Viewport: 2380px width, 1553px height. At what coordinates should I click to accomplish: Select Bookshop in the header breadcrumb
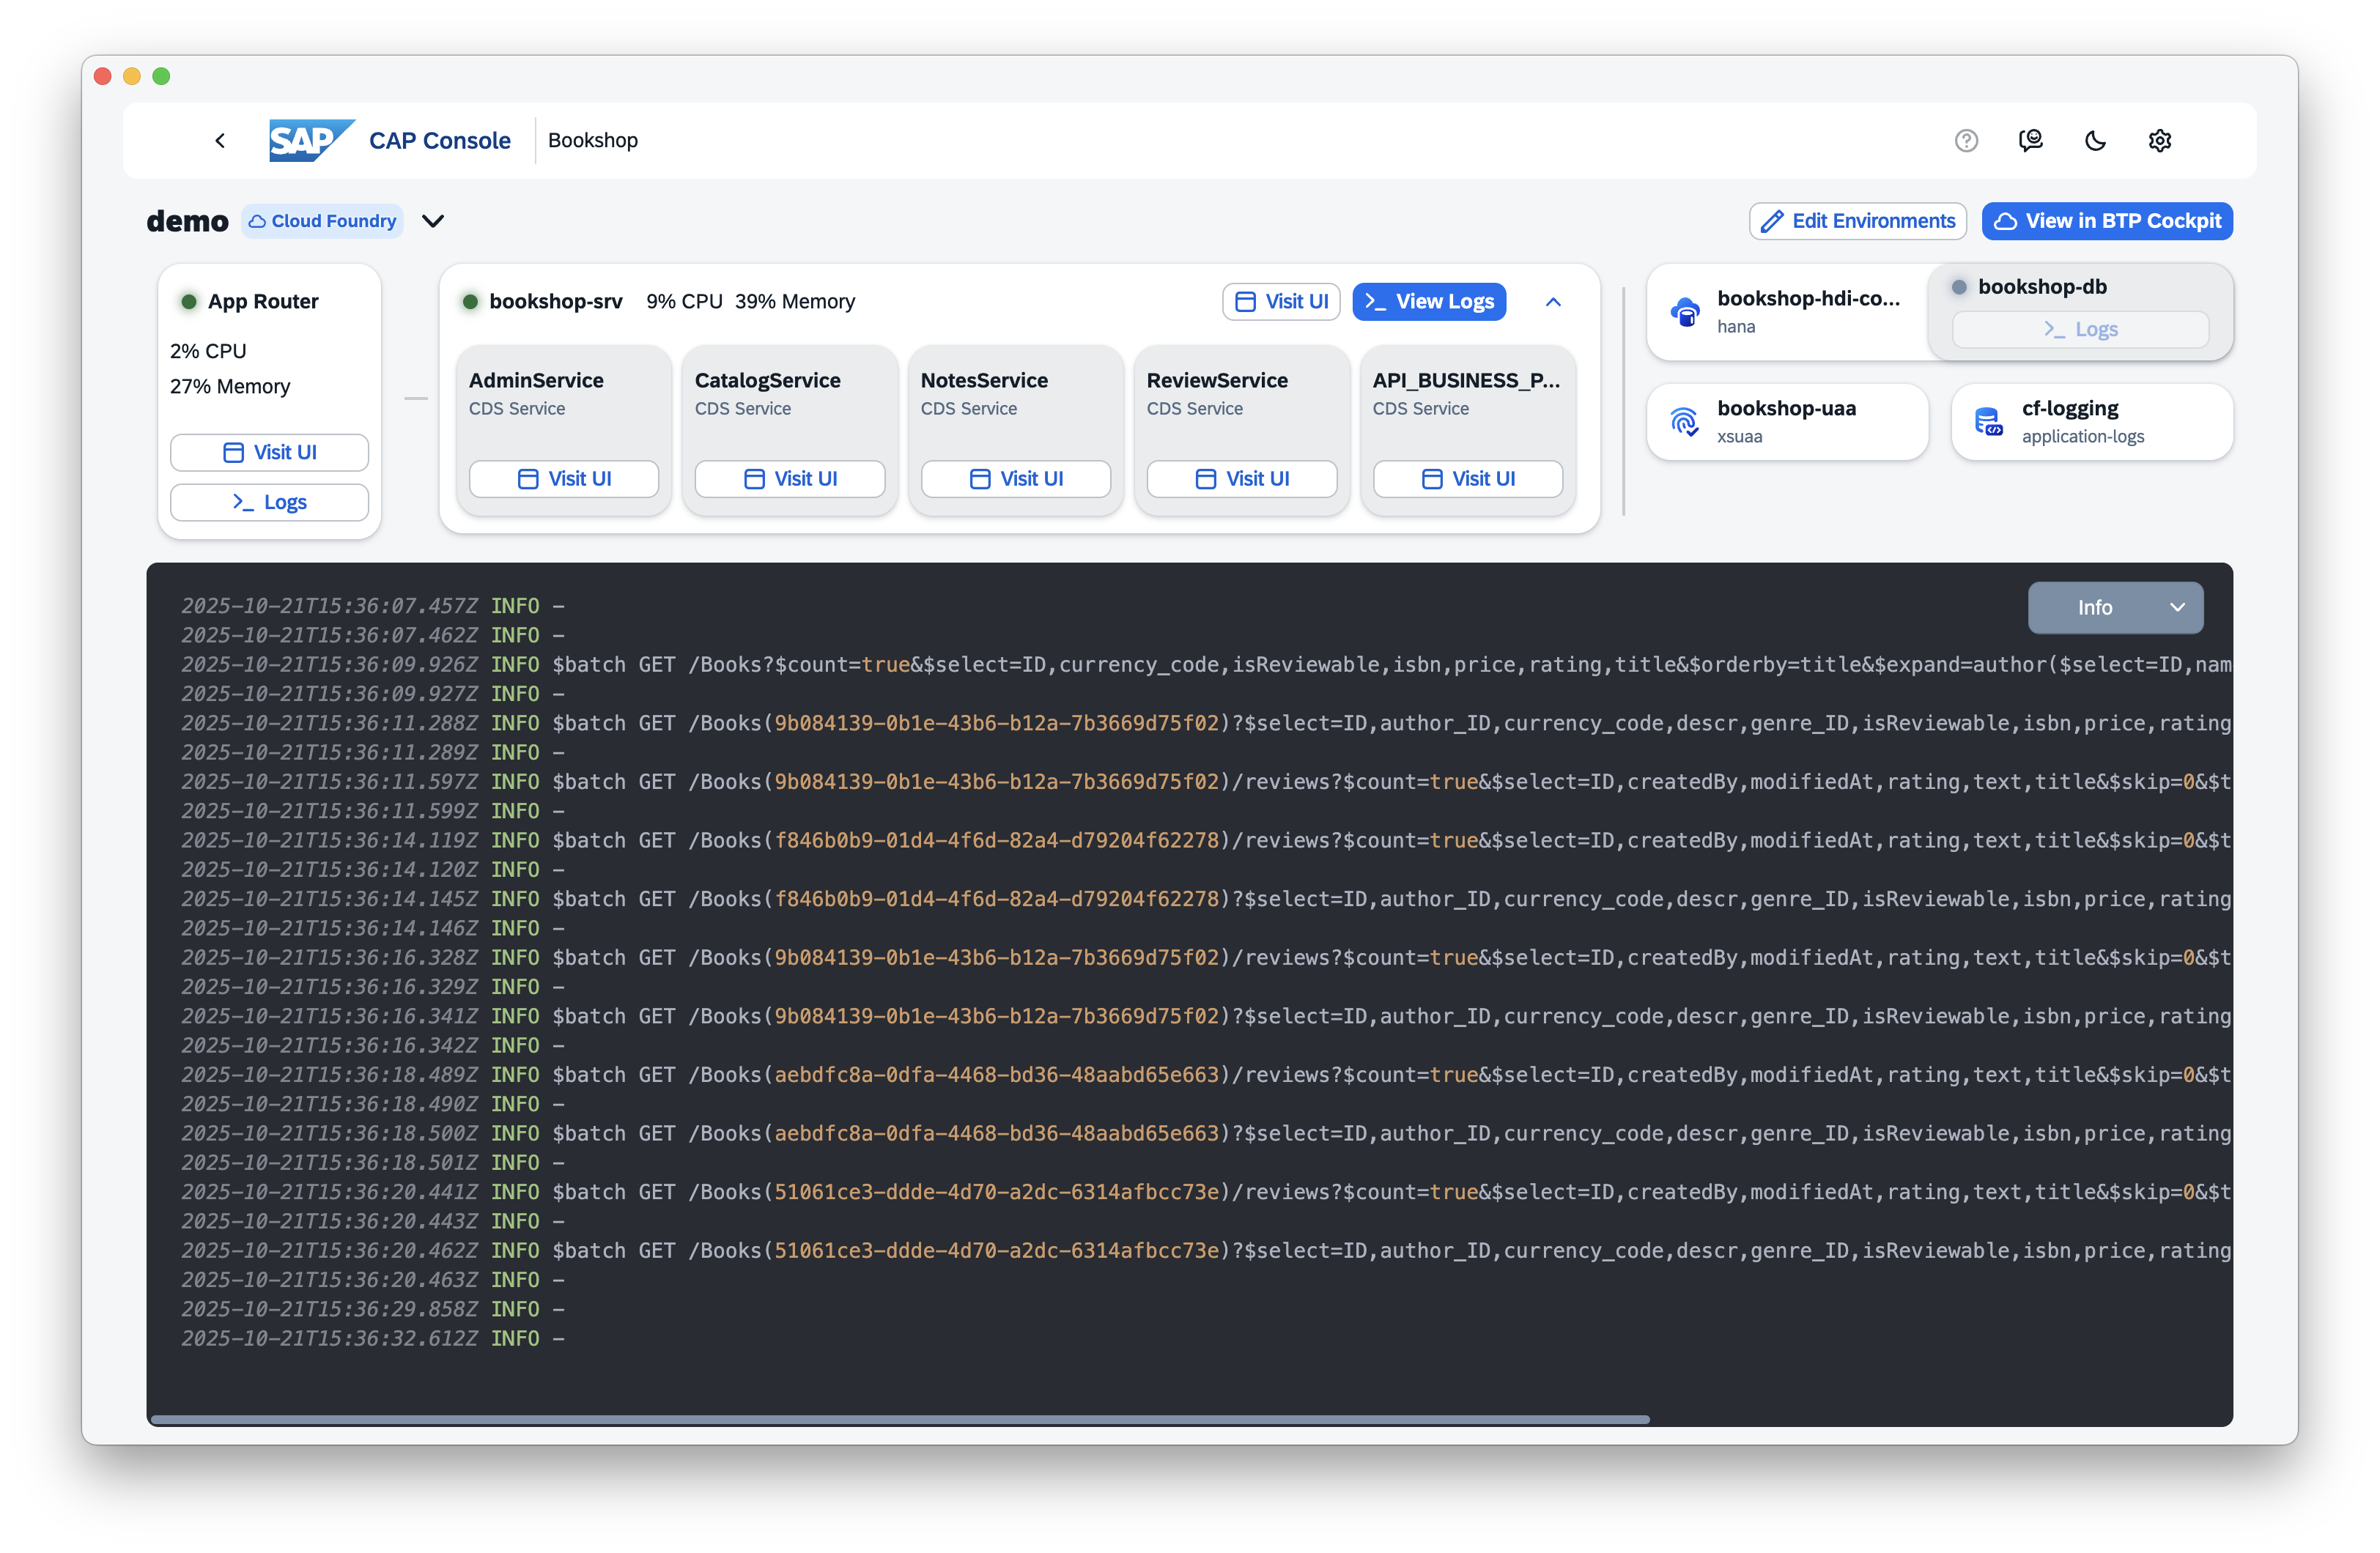click(592, 140)
